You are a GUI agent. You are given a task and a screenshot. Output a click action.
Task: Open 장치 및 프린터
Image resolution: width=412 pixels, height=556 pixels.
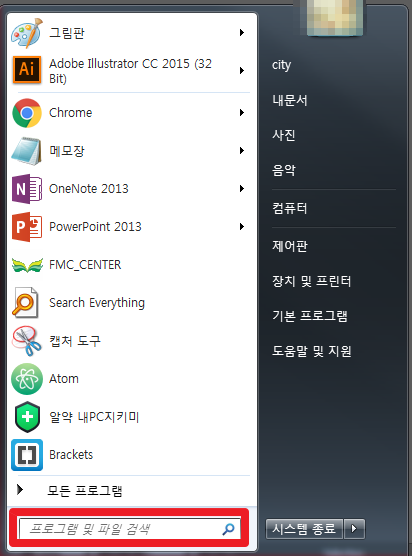point(312,281)
